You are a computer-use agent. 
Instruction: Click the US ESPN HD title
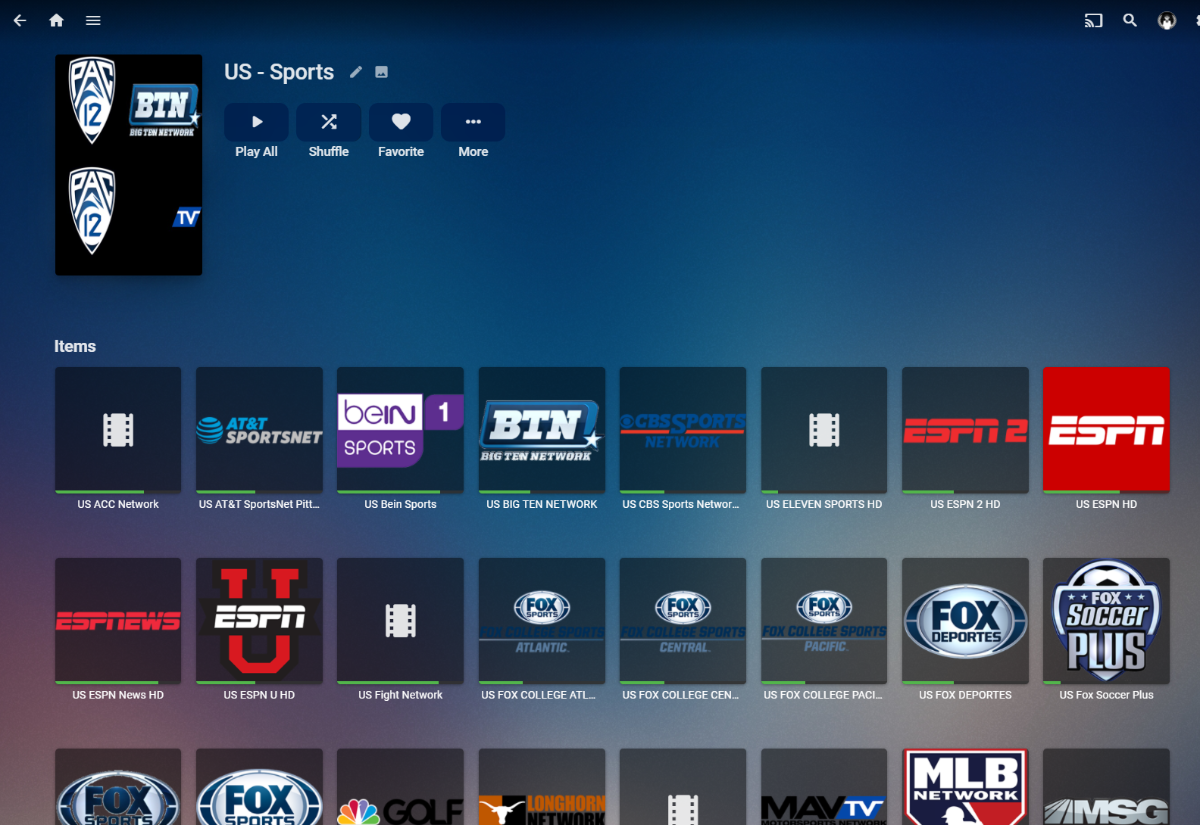(x=1106, y=505)
